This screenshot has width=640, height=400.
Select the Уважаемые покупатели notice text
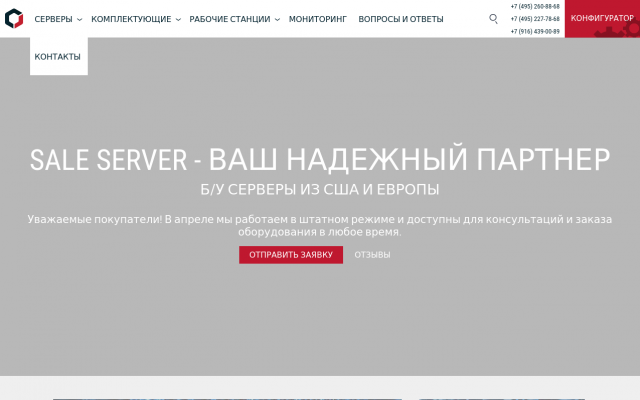click(320, 225)
